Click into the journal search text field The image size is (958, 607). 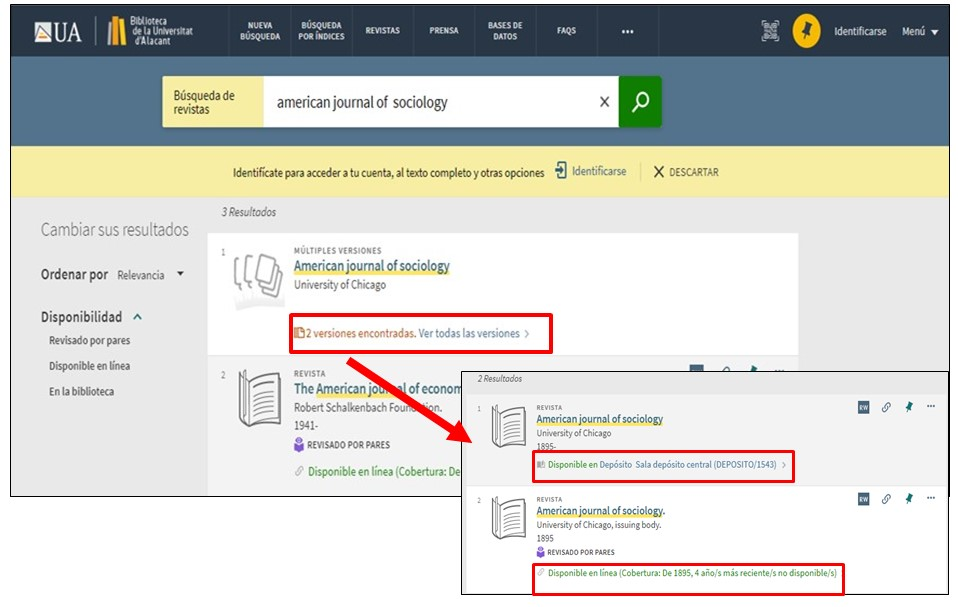[x=430, y=102]
